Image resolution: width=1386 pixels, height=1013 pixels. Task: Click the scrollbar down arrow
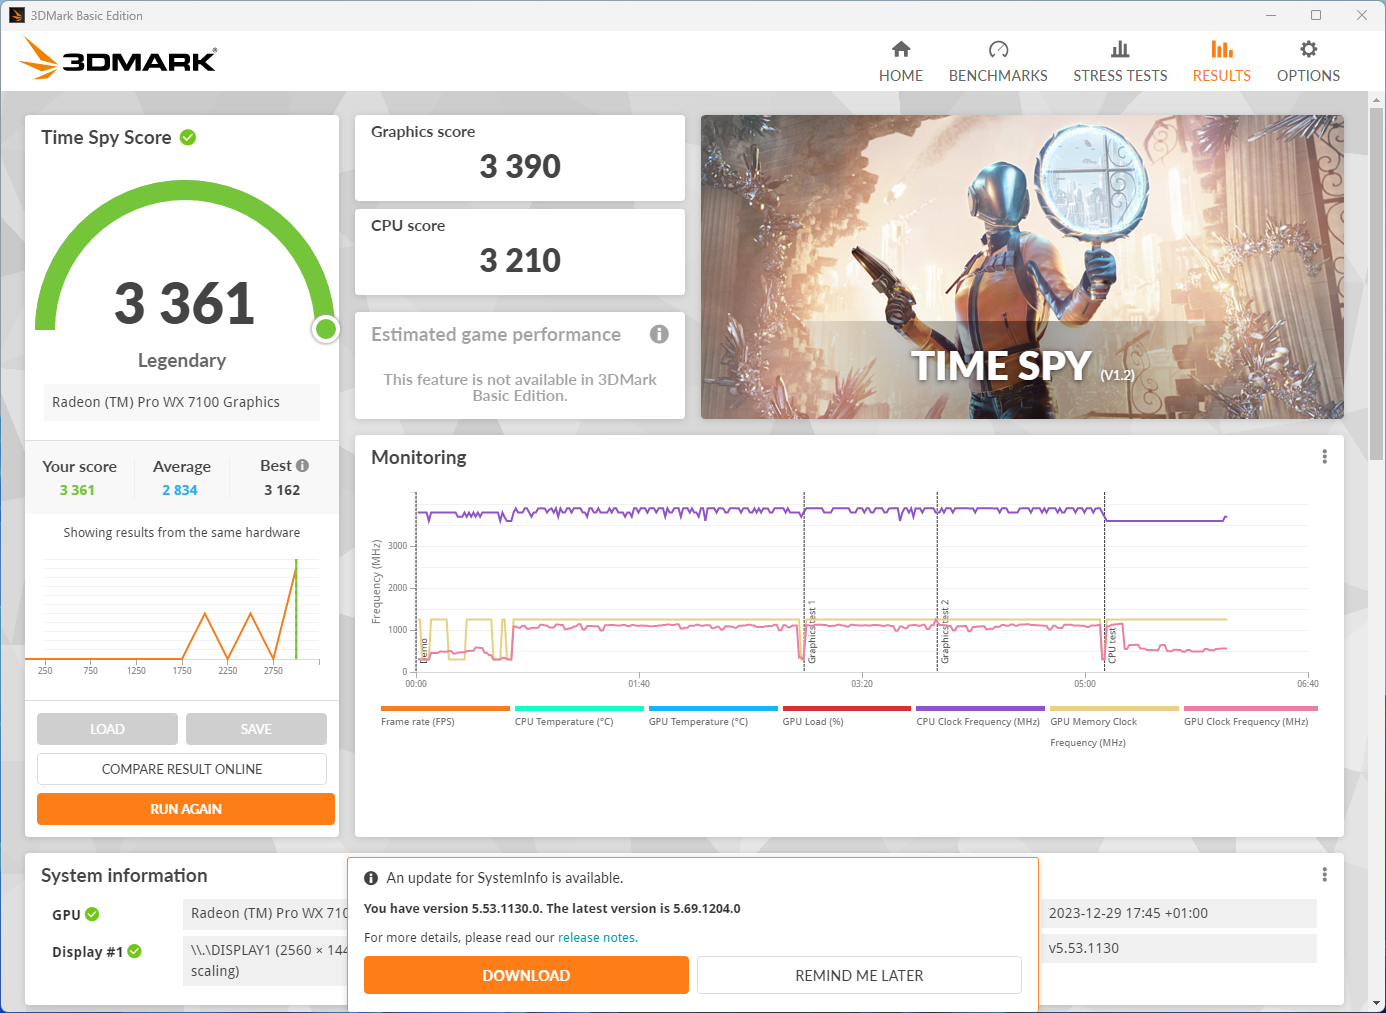pos(1377,1003)
